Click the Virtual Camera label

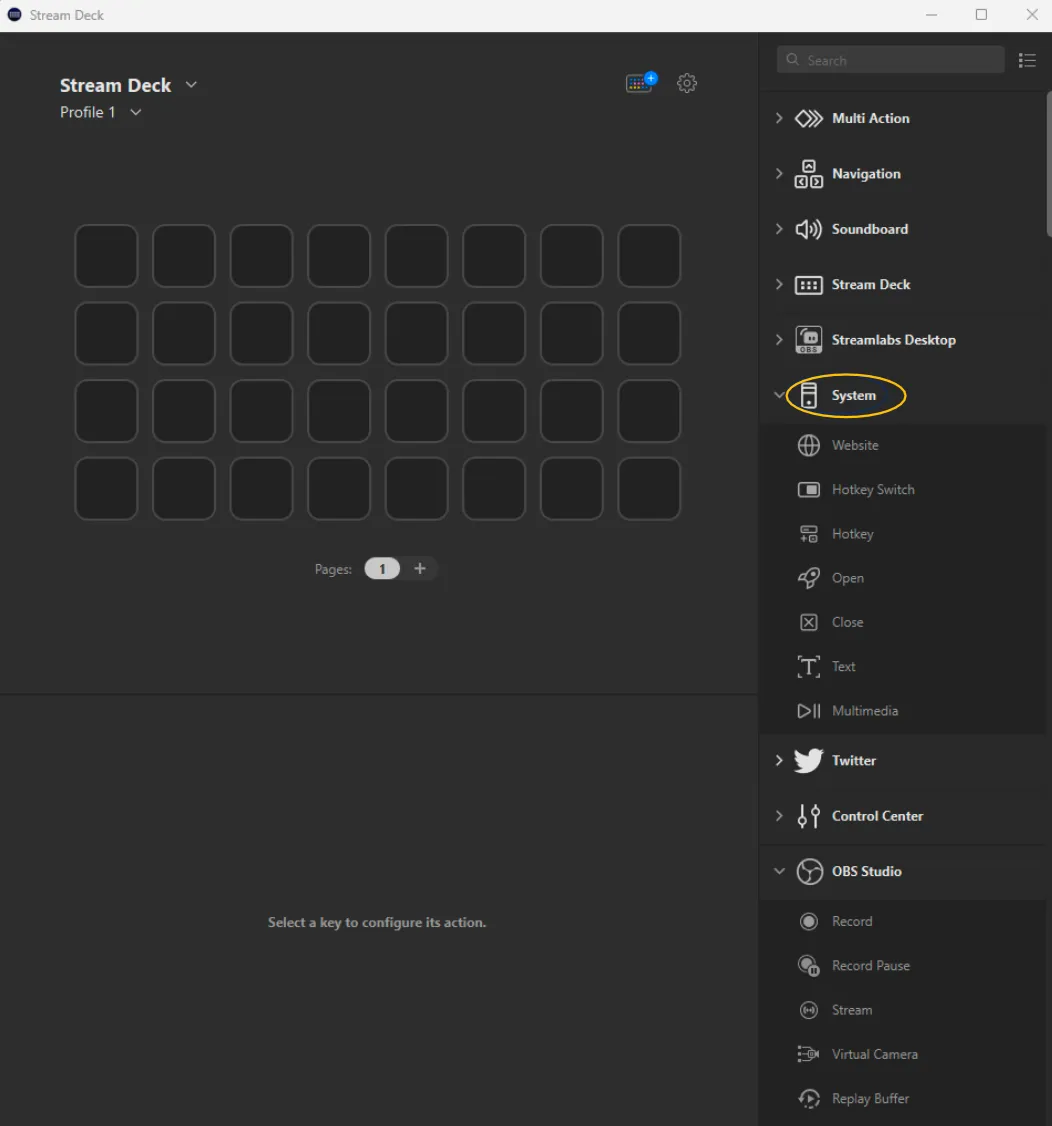coord(875,1054)
